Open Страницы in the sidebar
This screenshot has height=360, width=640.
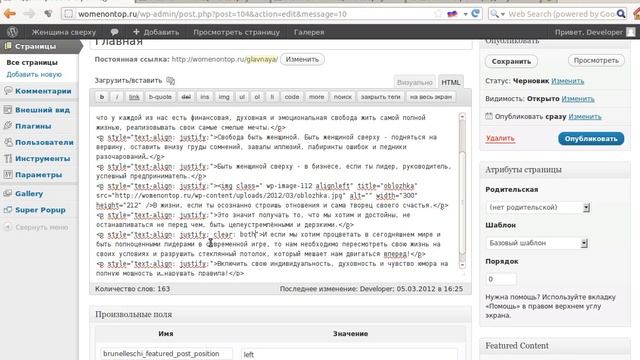click(36, 46)
